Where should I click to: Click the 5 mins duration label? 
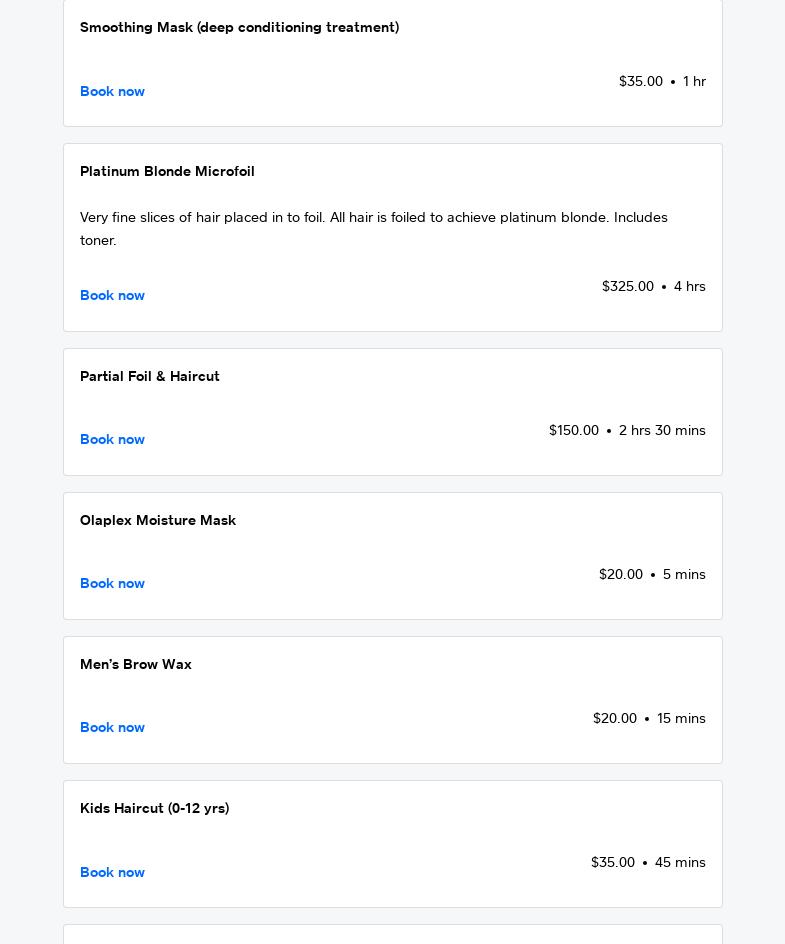(684, 574)
